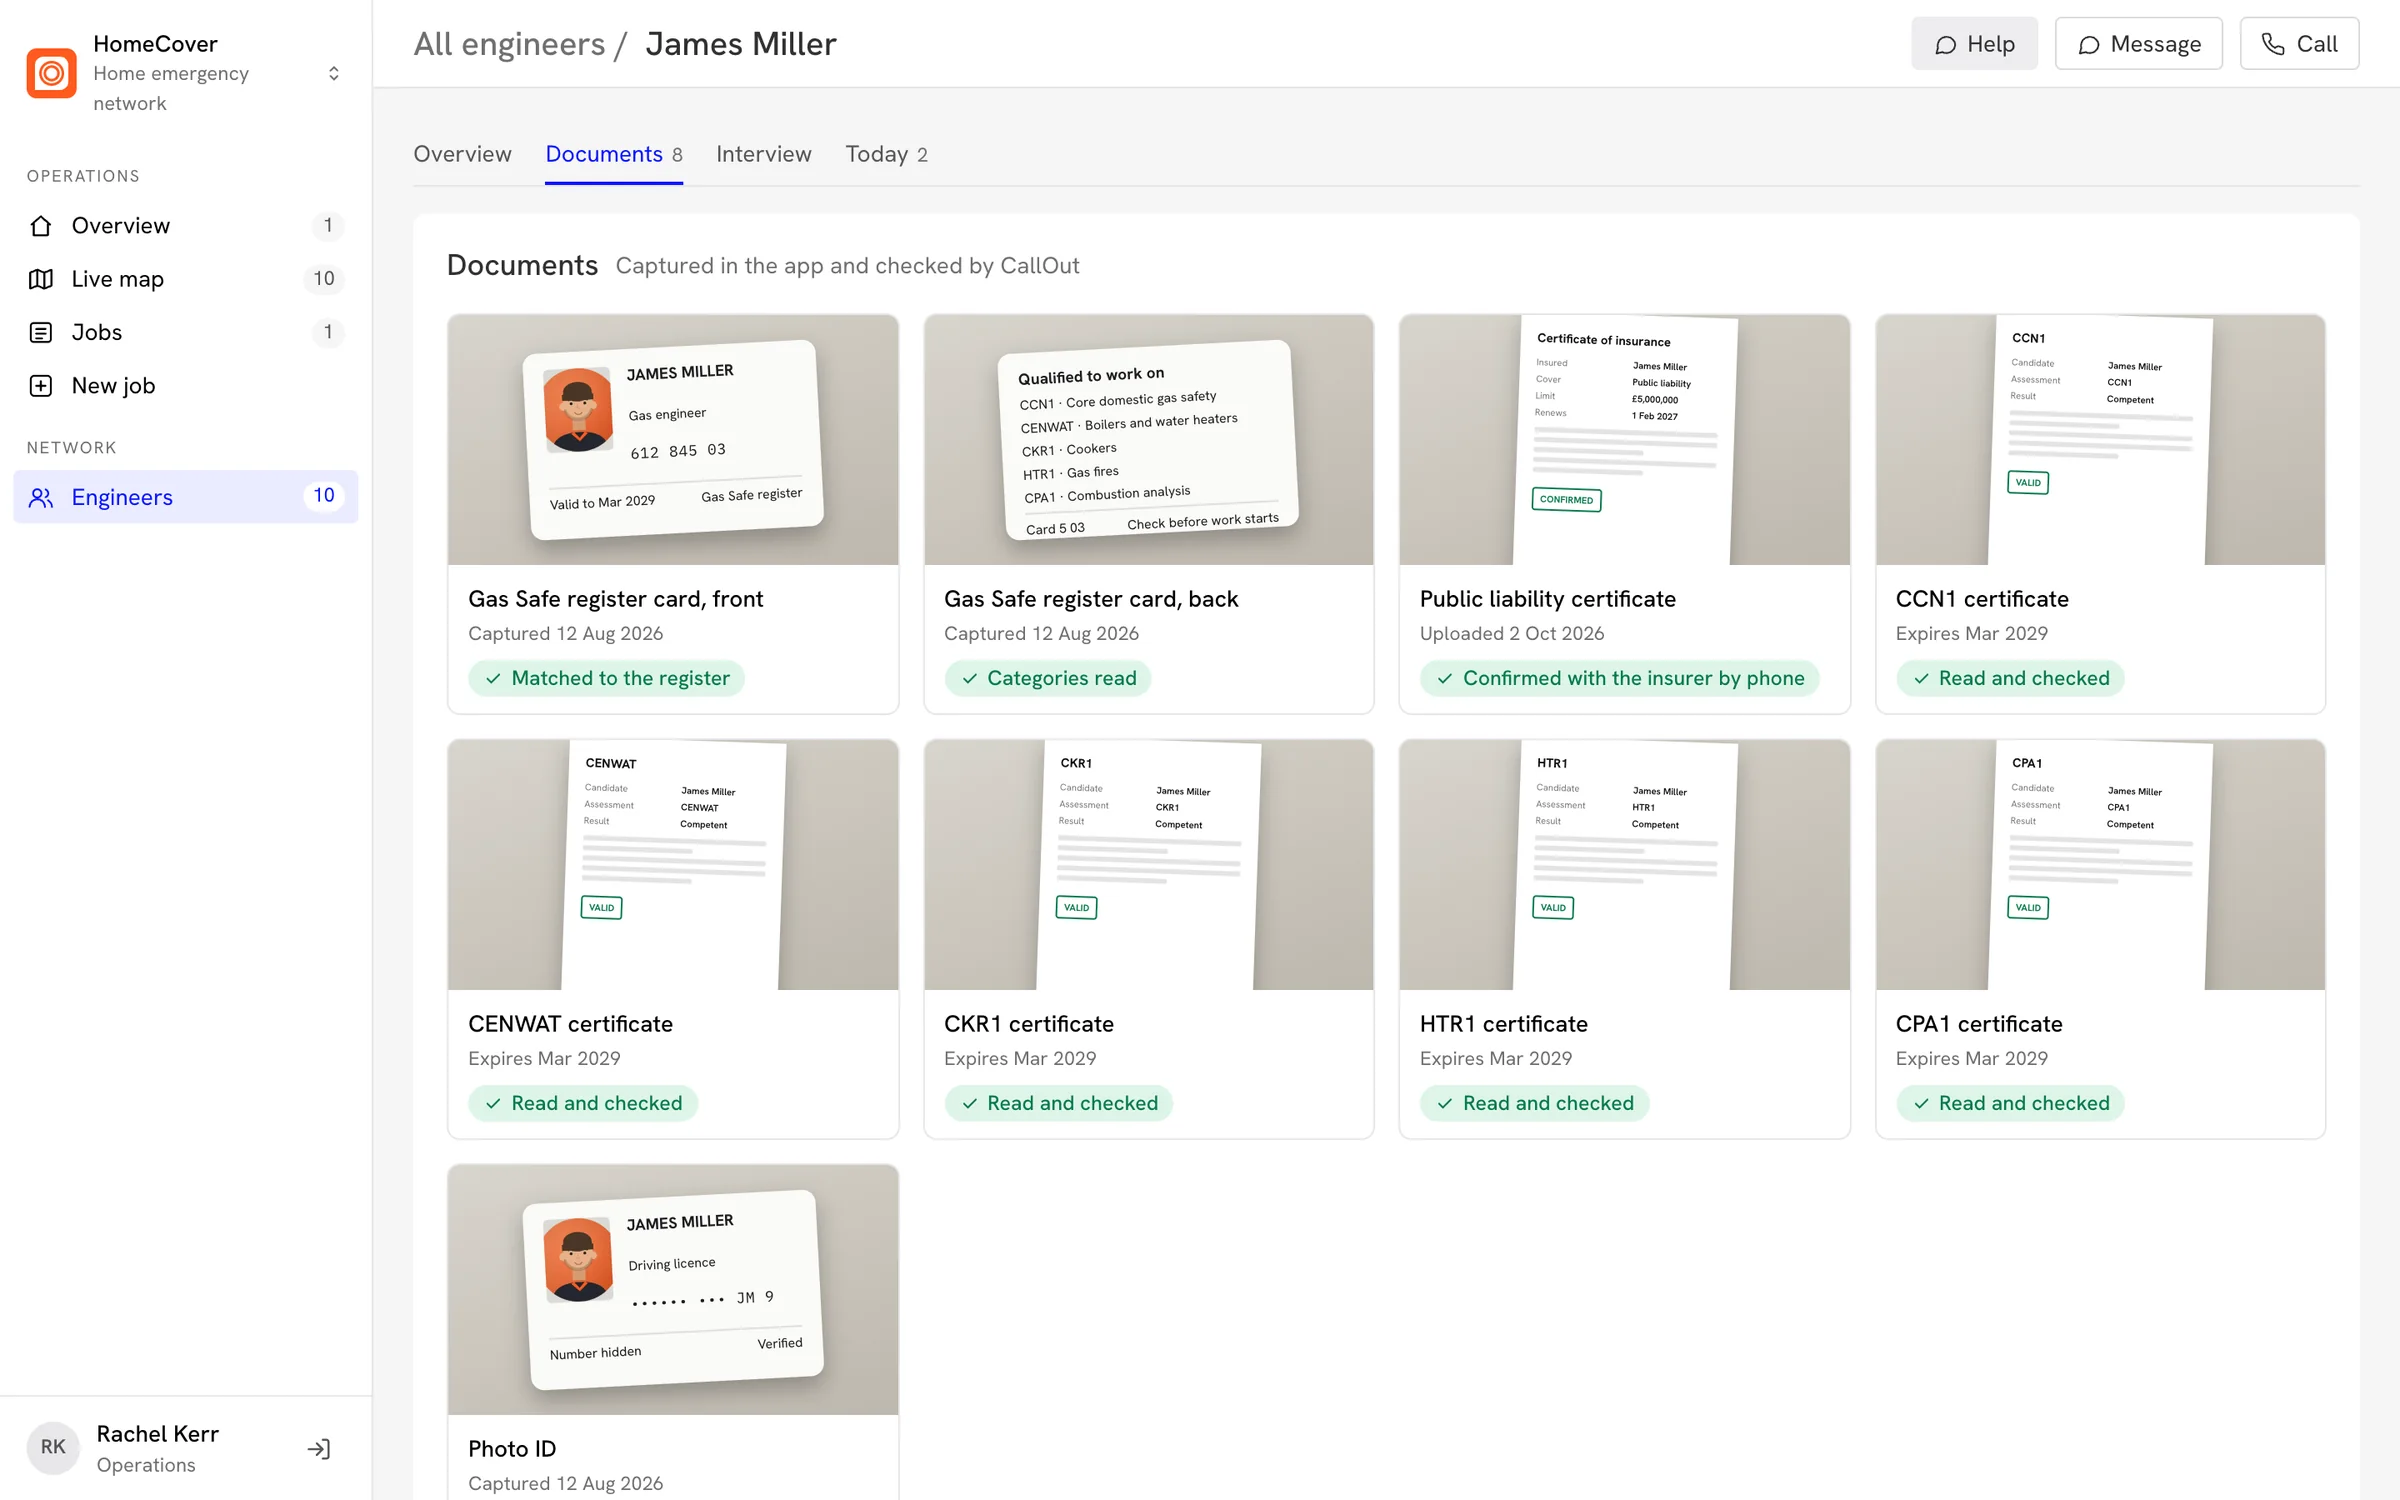Open the HTR1 certificate thumbnail

click(1625, 865)
